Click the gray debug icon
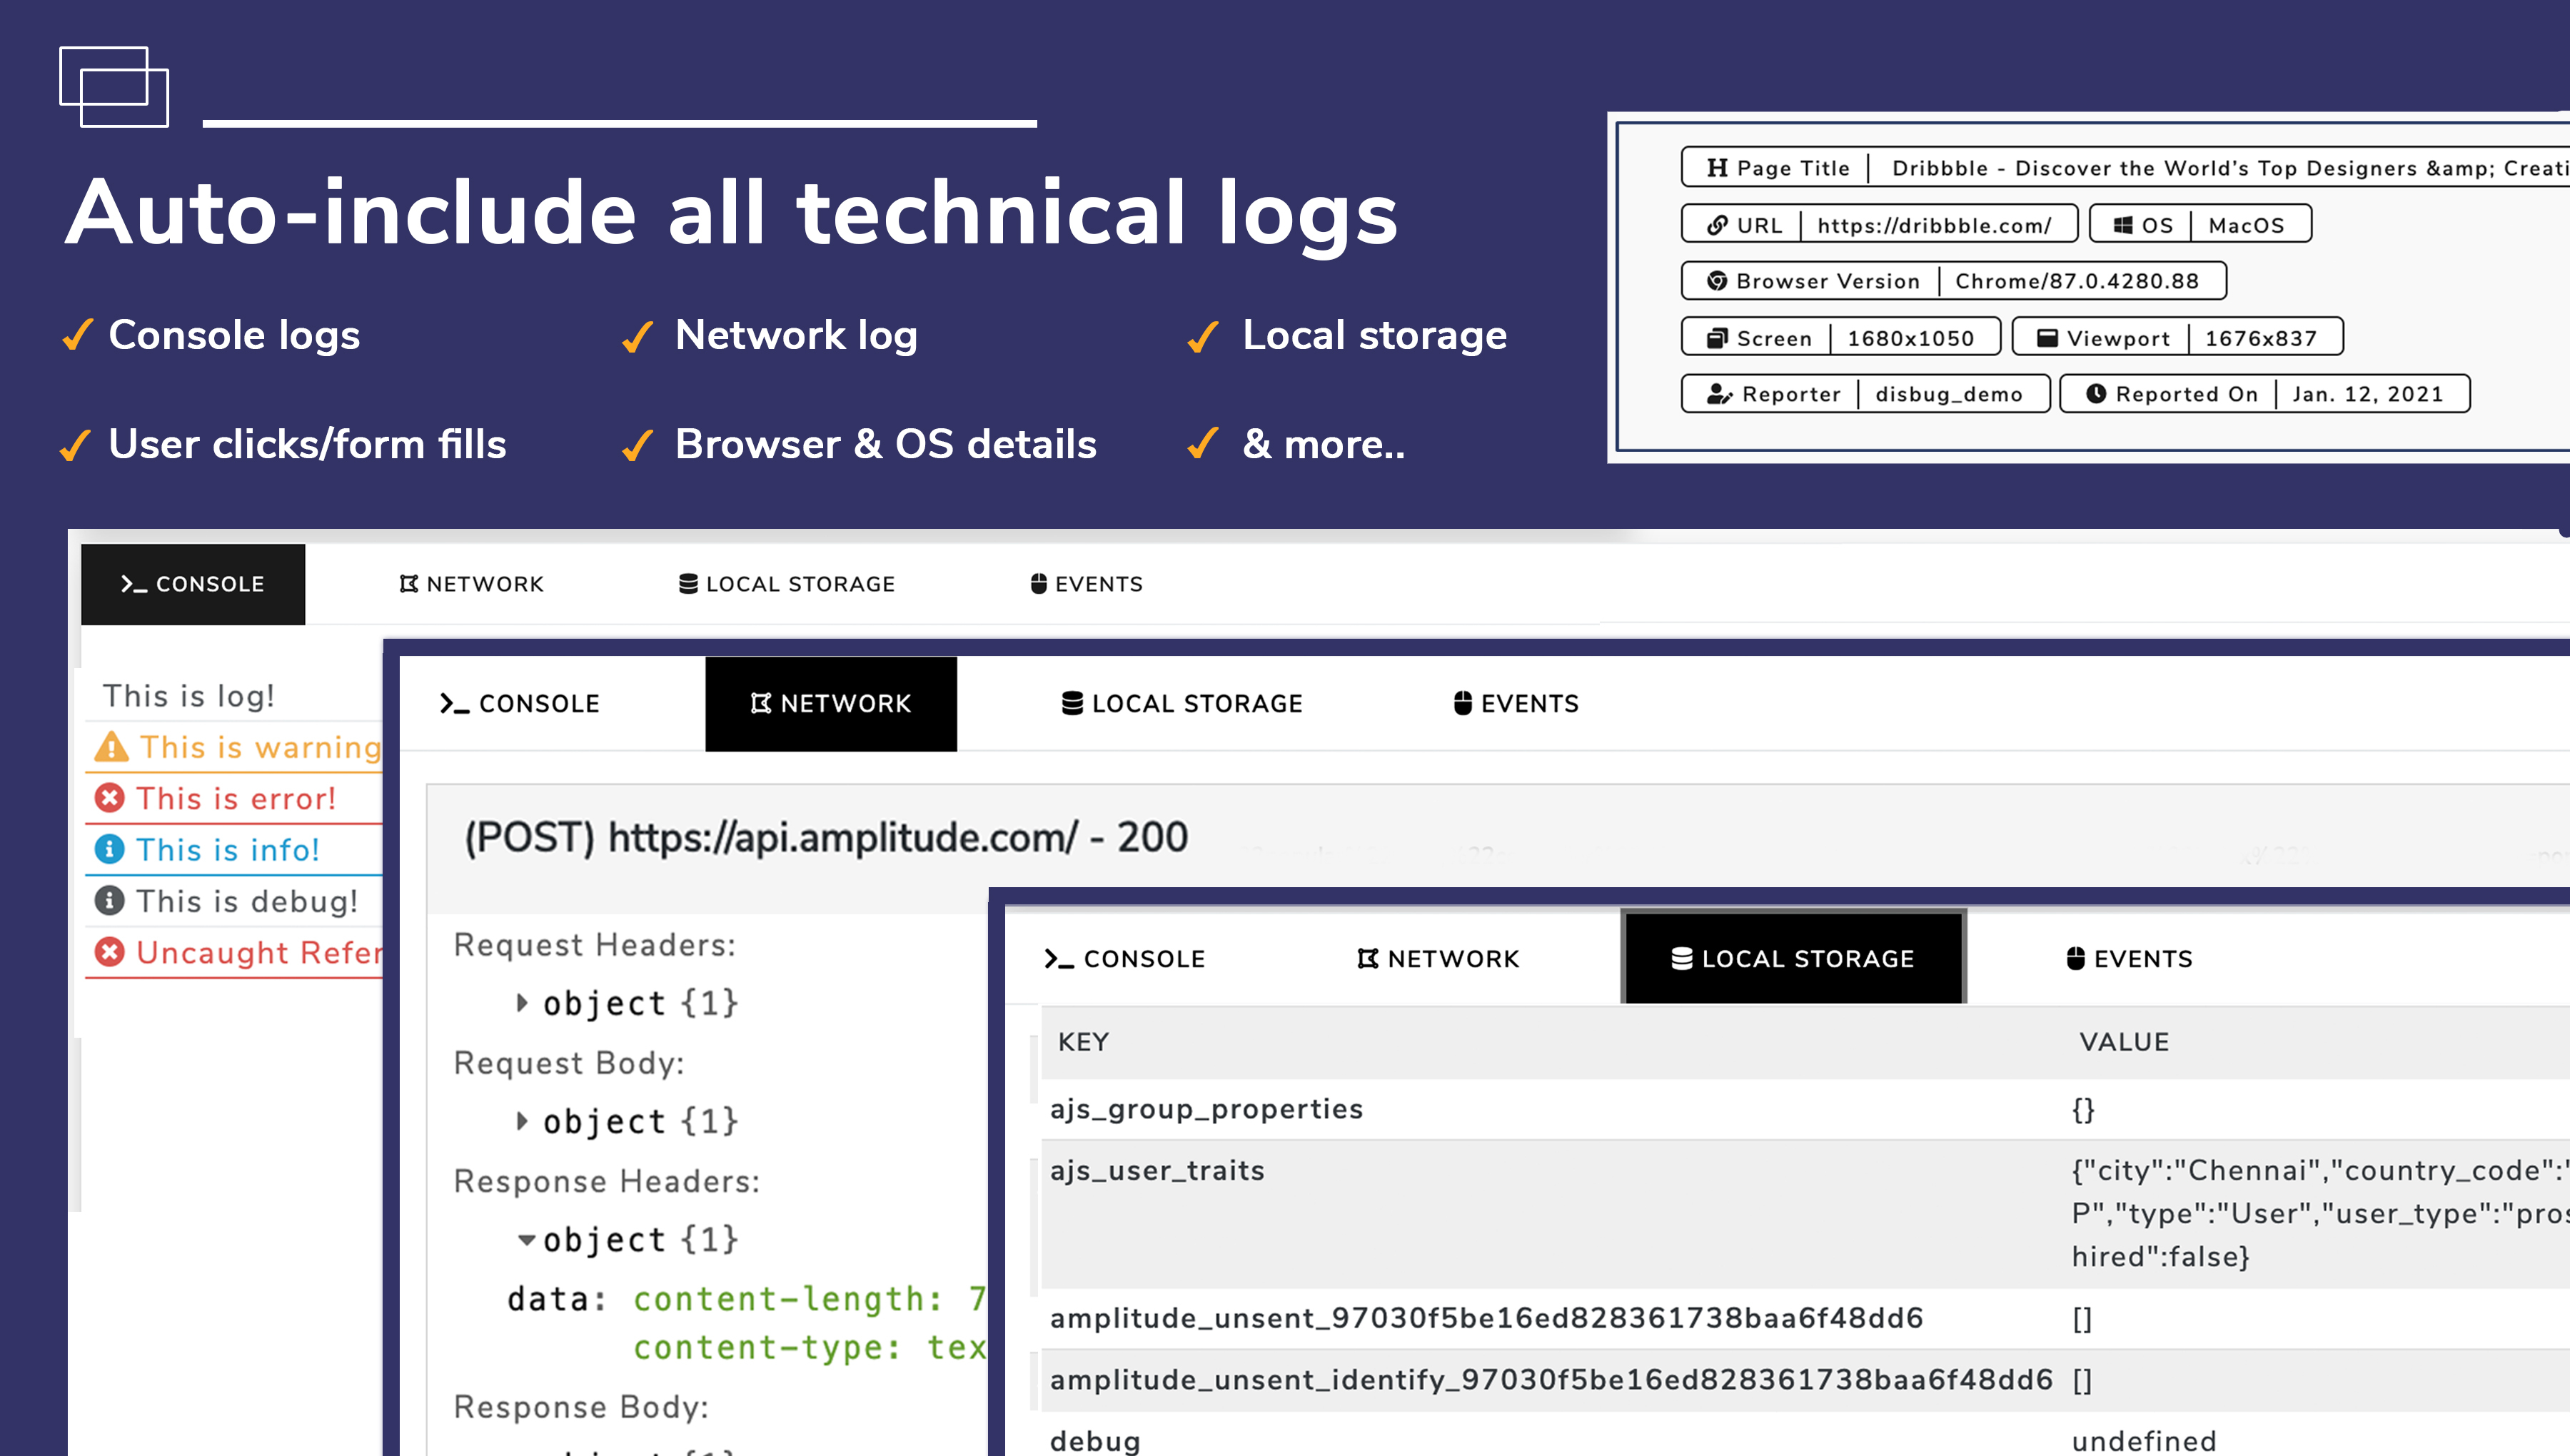Viewport: 2570px width, 1456px height. coord(110,900)
